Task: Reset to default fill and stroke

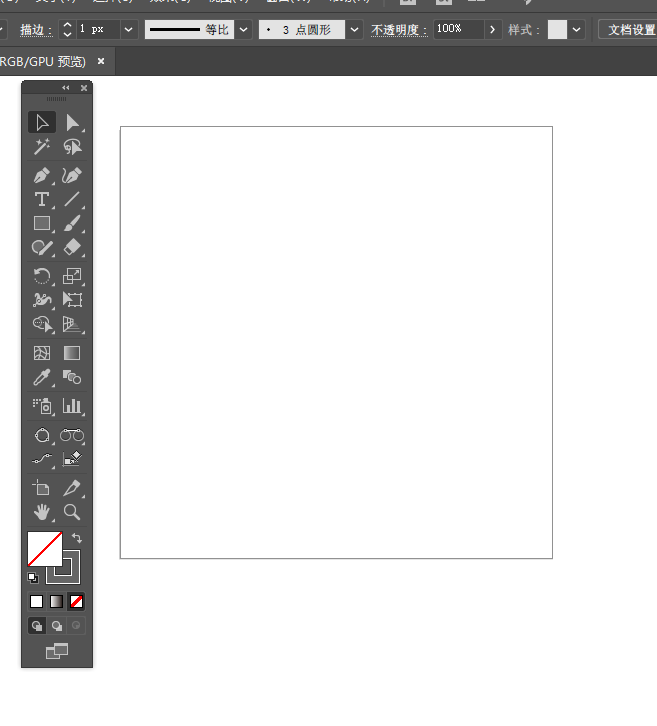Action: click(33, 578)
